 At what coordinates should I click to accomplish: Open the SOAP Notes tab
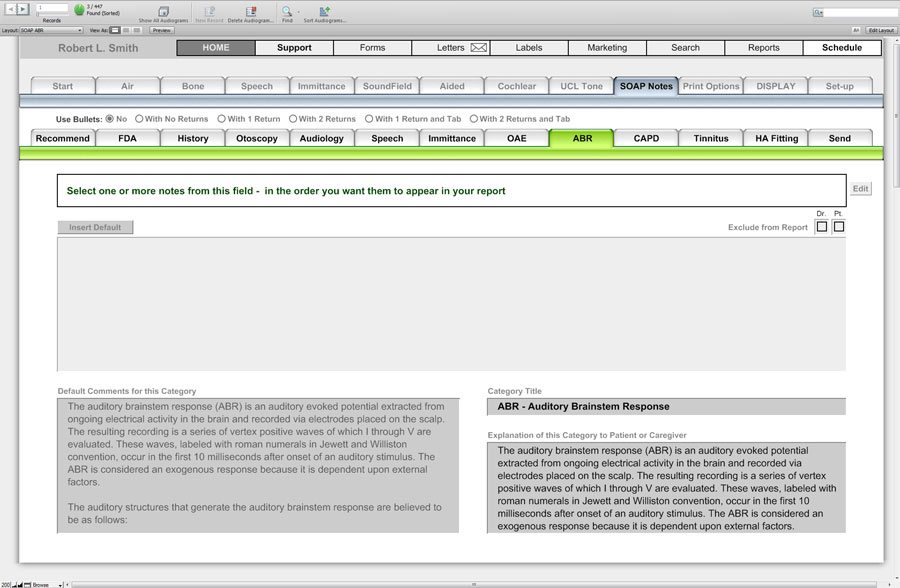coord(646,86)
